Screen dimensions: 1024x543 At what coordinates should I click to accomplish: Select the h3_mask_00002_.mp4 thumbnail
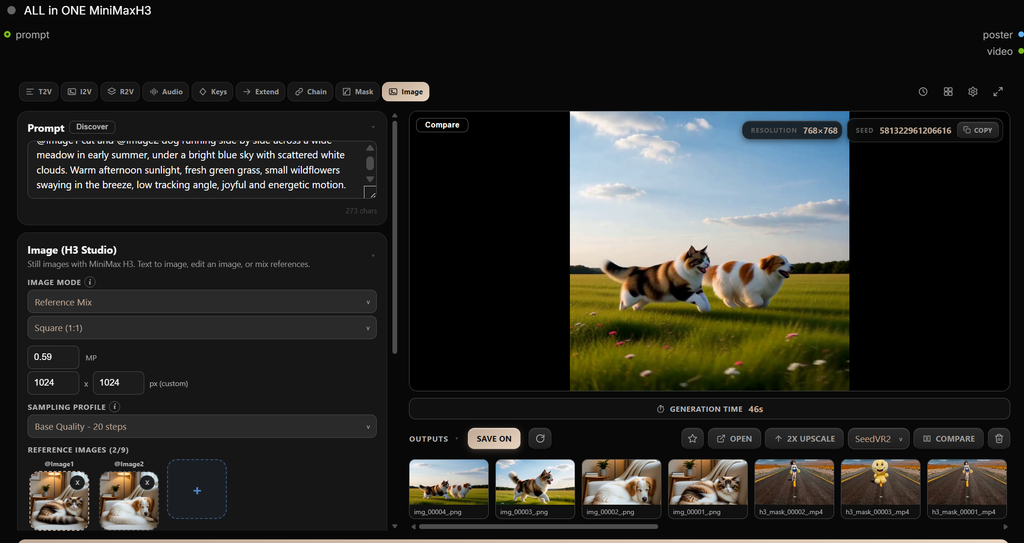[x=794, y=488]
